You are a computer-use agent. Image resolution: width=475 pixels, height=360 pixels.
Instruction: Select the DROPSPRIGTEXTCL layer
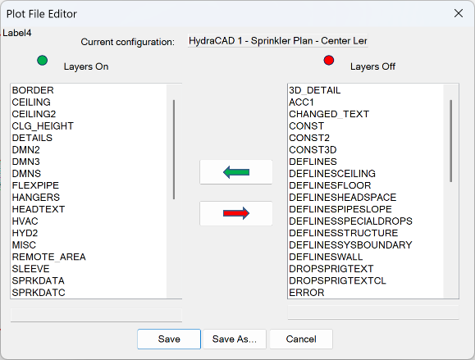coord(366,281)
